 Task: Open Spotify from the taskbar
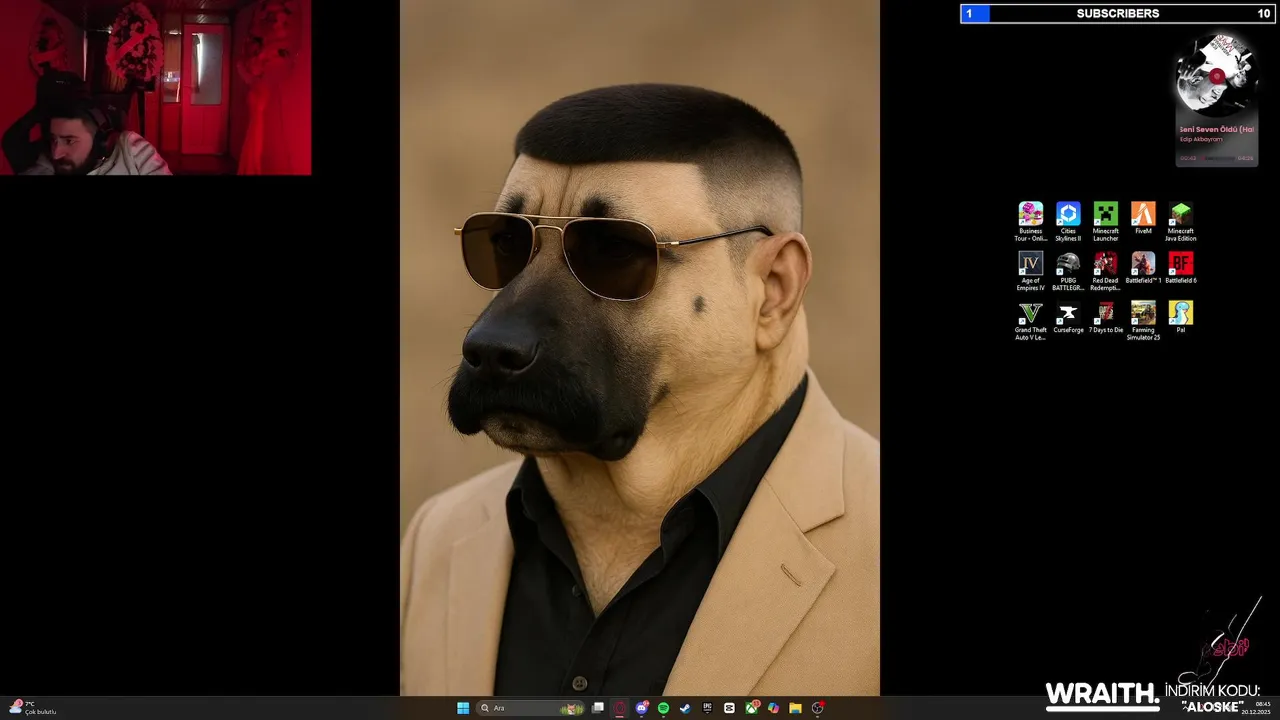click(663, 708)
